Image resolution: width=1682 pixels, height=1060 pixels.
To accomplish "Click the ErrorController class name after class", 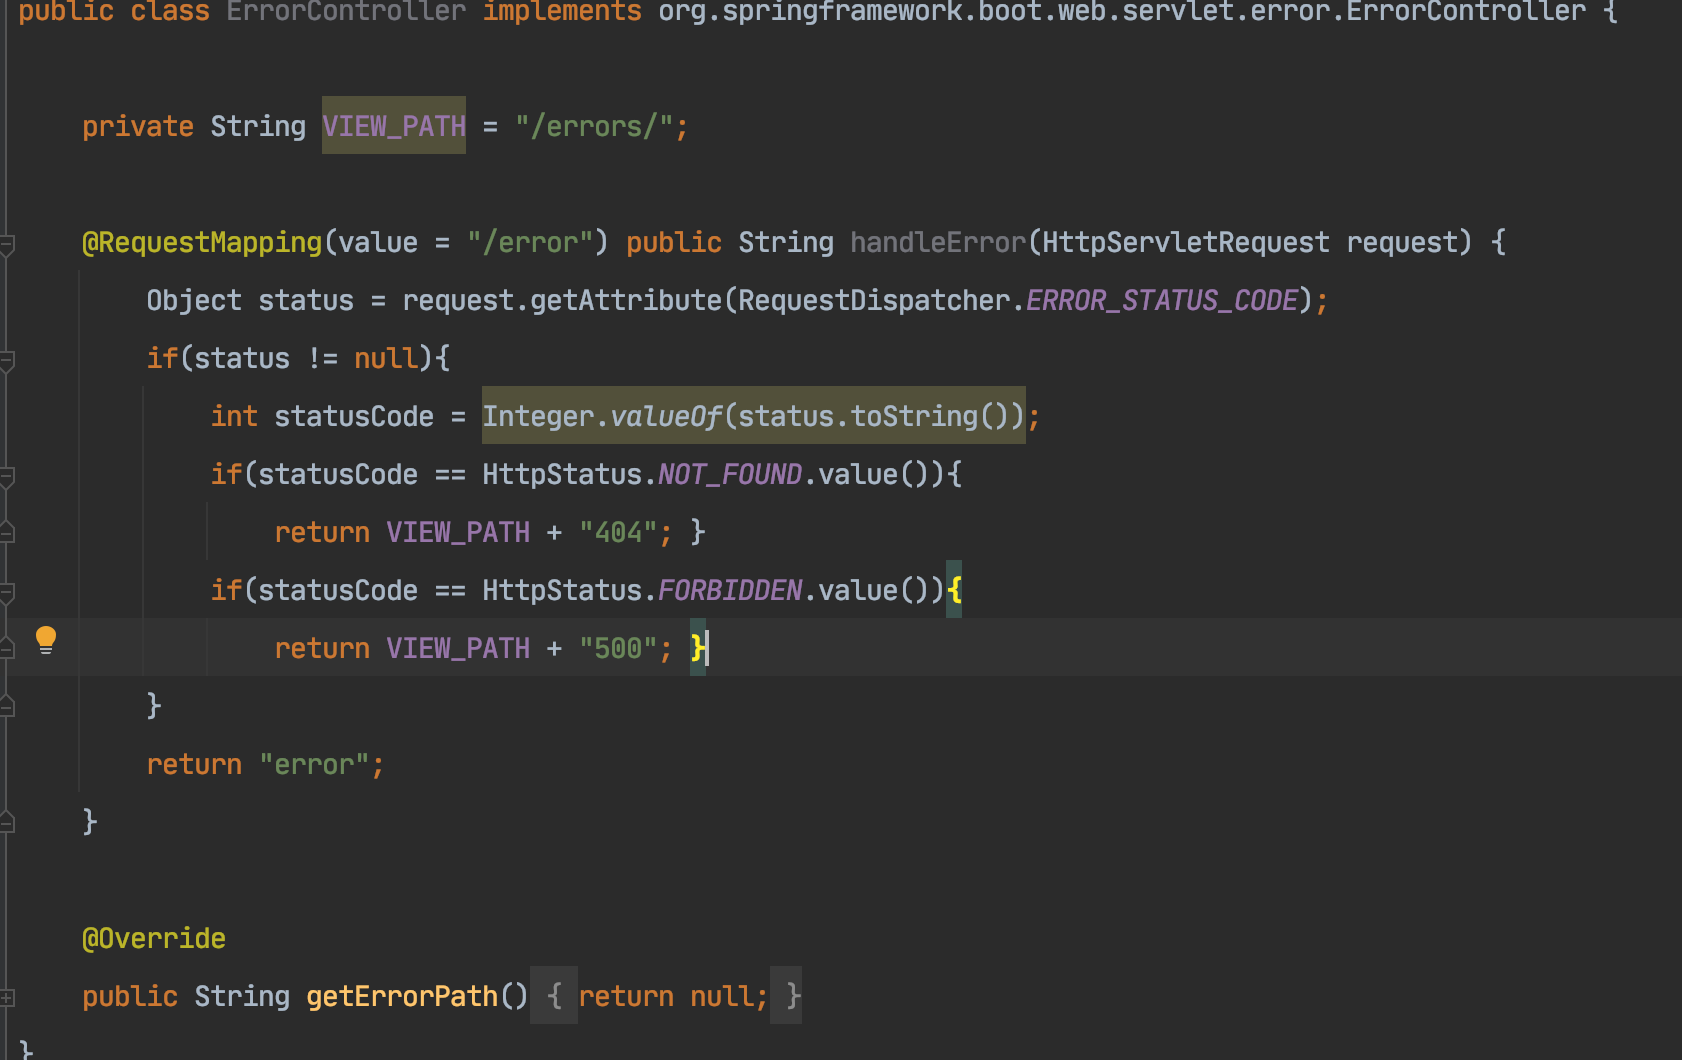I will (x=346, y=11).
